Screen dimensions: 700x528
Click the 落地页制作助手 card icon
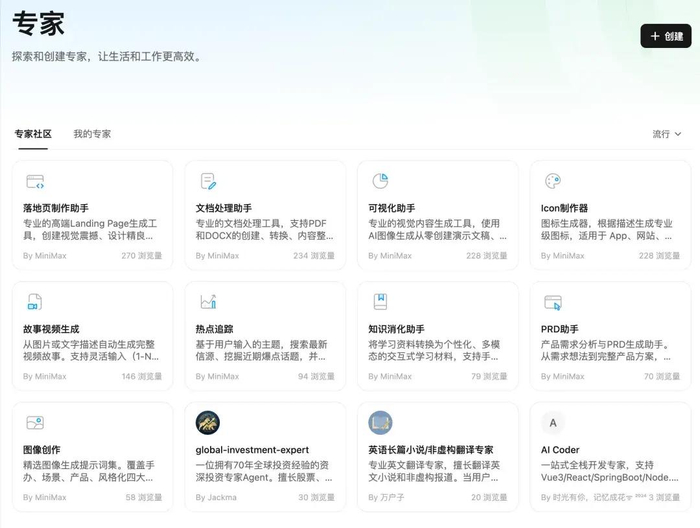pyautogui.click(x=35, y=182)
